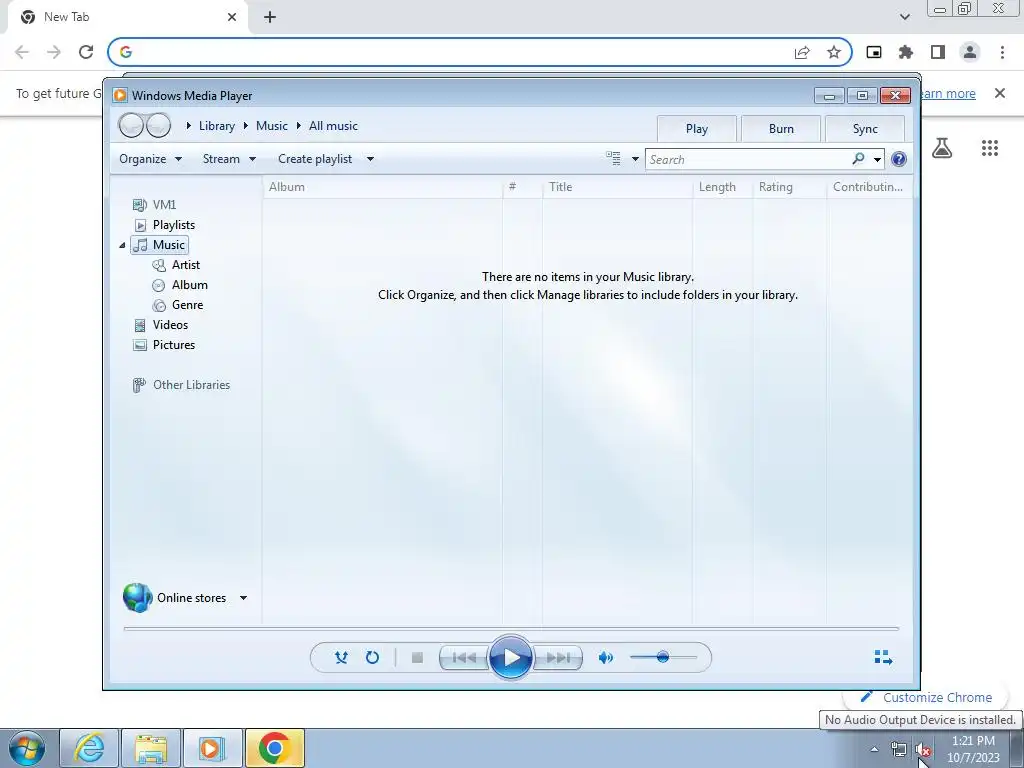The image size is (1024, 768).
Task: Click All music in the breadcrumb
Action: 333,126
